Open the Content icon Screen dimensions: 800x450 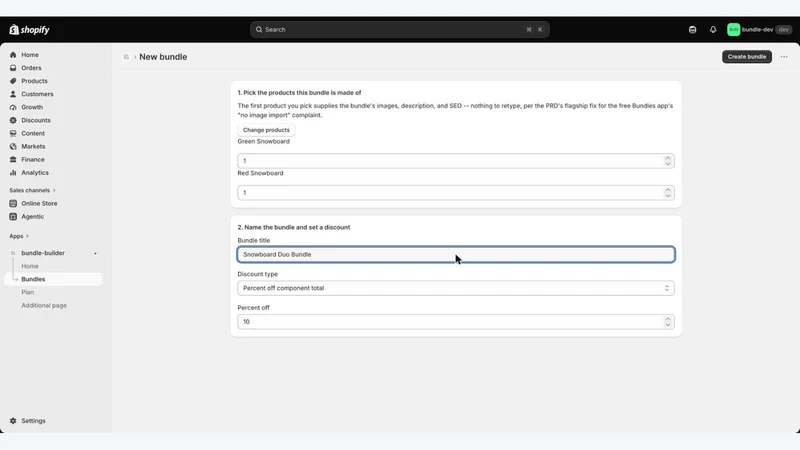click(x=13, y=133)
